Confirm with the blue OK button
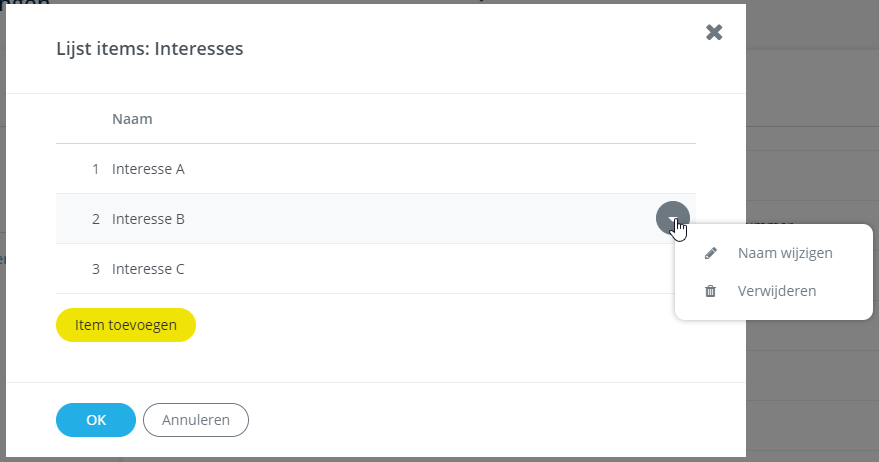The width and height of the screenshot is (879, 462). [96, 420]
